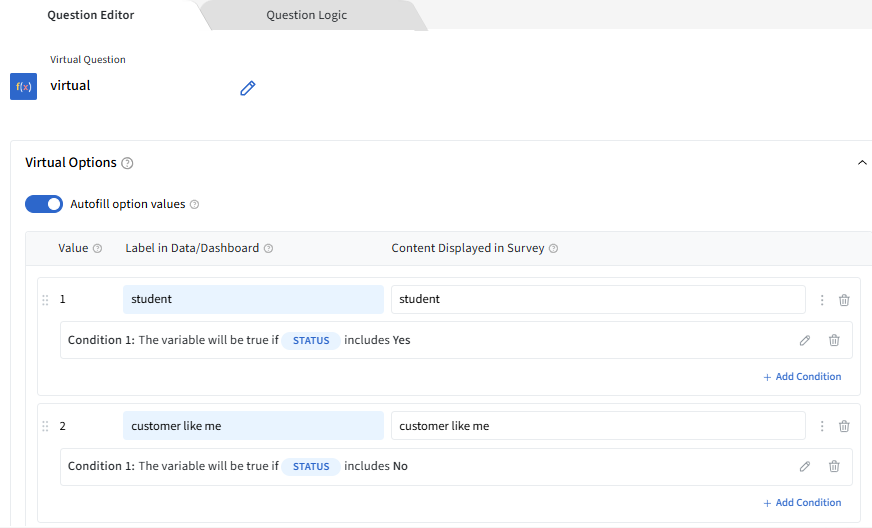The height and width of the screenshot is (528, 872).
Task: Delete the customer like me option
Action: point(844,426)
